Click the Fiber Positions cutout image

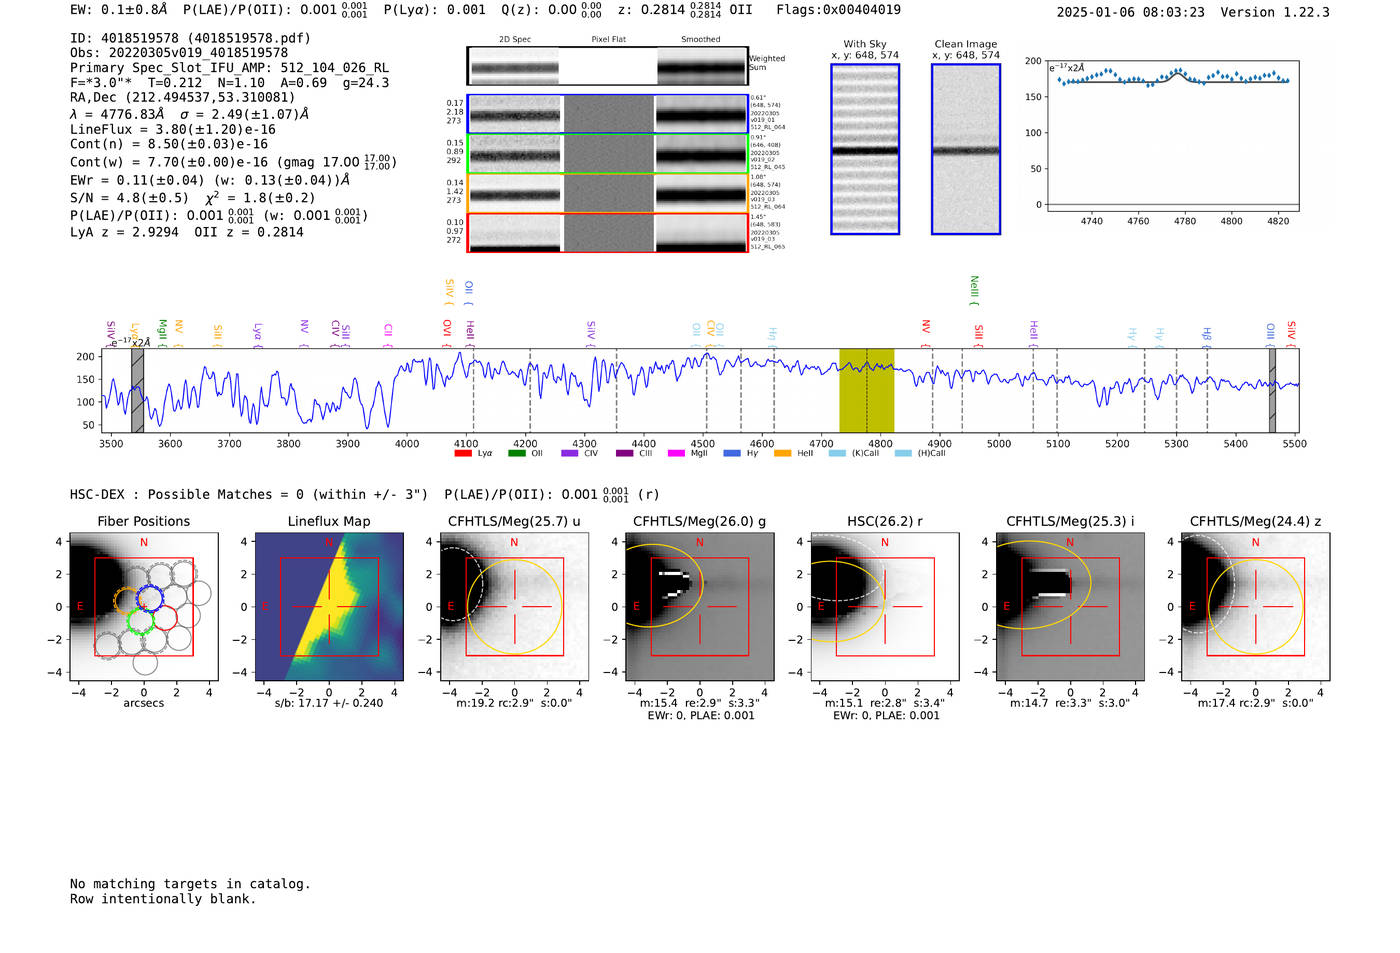pos(143,607)
